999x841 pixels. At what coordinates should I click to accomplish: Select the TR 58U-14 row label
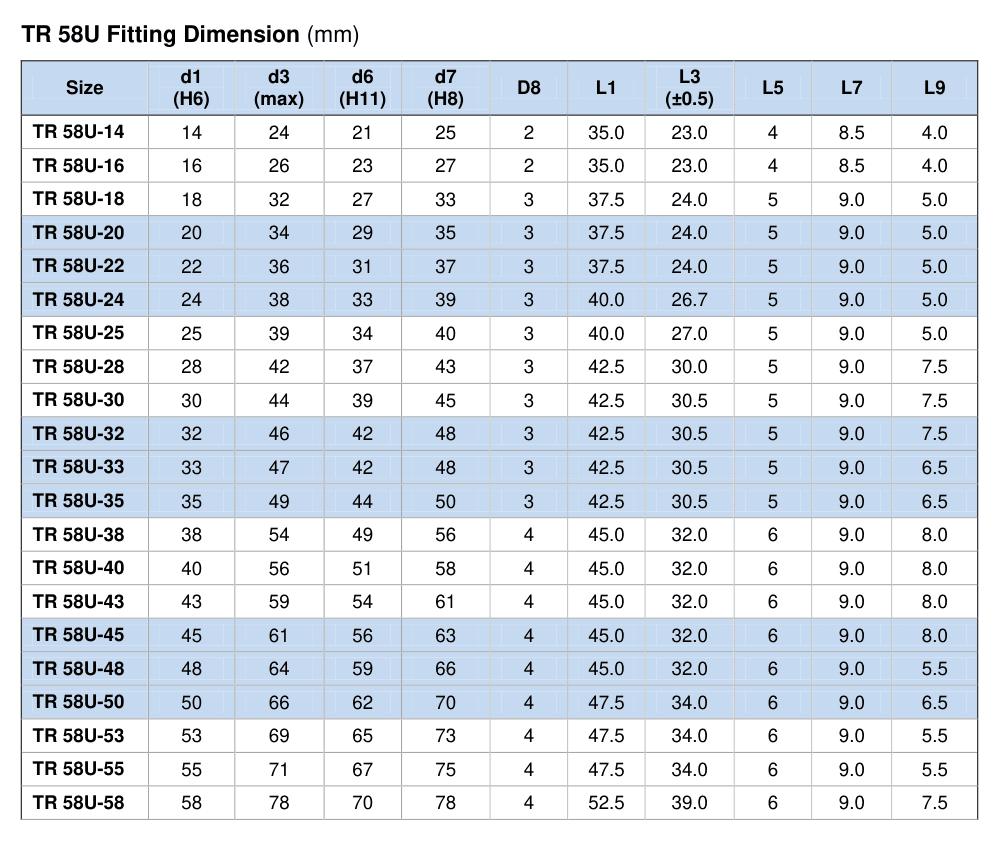point(78,132)
